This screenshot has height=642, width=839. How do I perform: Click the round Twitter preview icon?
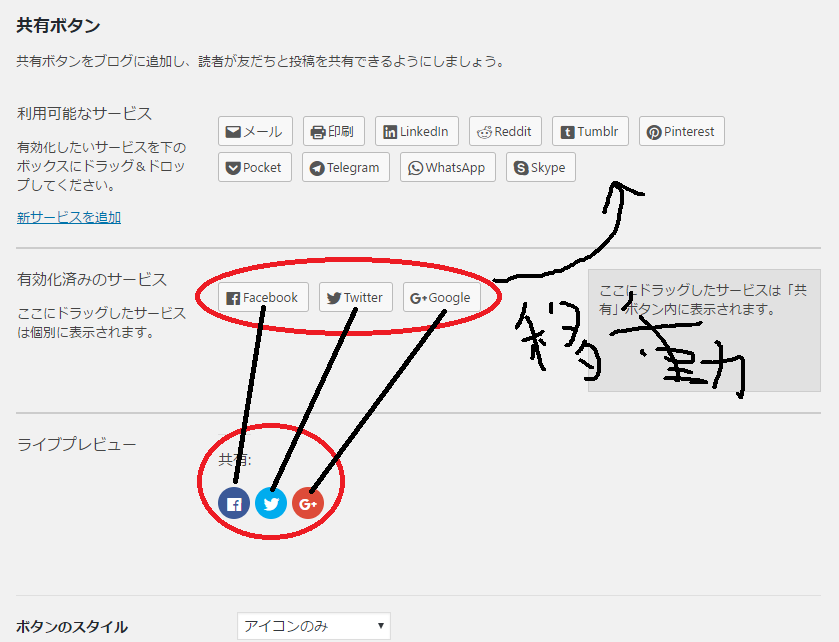pos(271,503)
